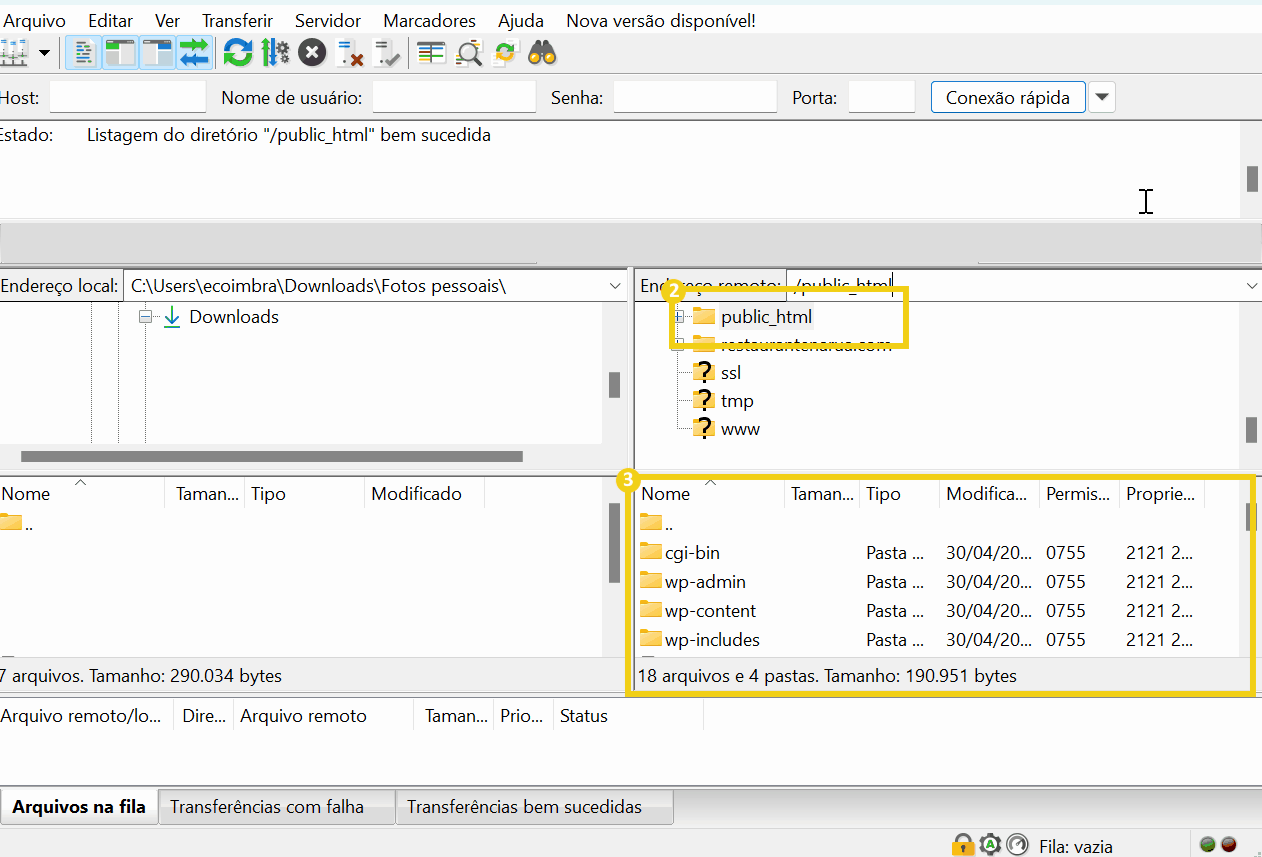This screenshot has width=1262, height=857.
Task: Open the Site Manager dropdown arrow
Action: coord(44,53)
